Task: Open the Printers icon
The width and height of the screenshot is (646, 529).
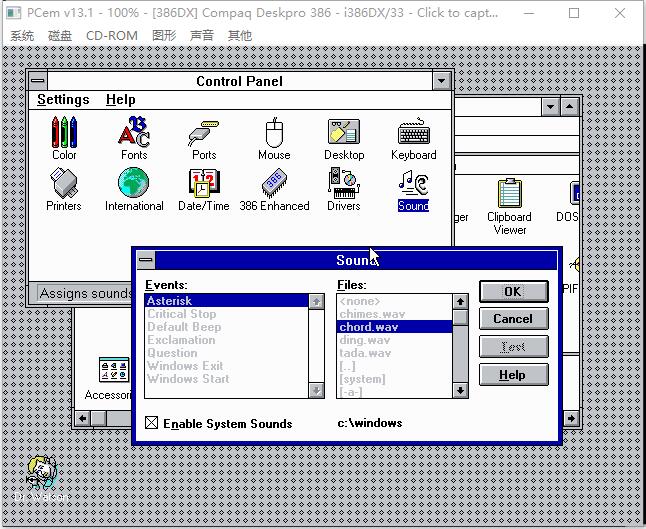Action: (63, 189)
